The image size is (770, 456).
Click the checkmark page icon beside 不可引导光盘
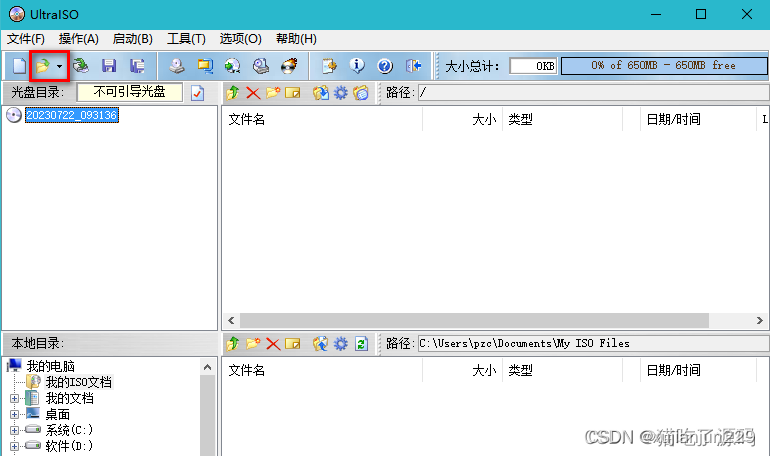pos(197,93)
